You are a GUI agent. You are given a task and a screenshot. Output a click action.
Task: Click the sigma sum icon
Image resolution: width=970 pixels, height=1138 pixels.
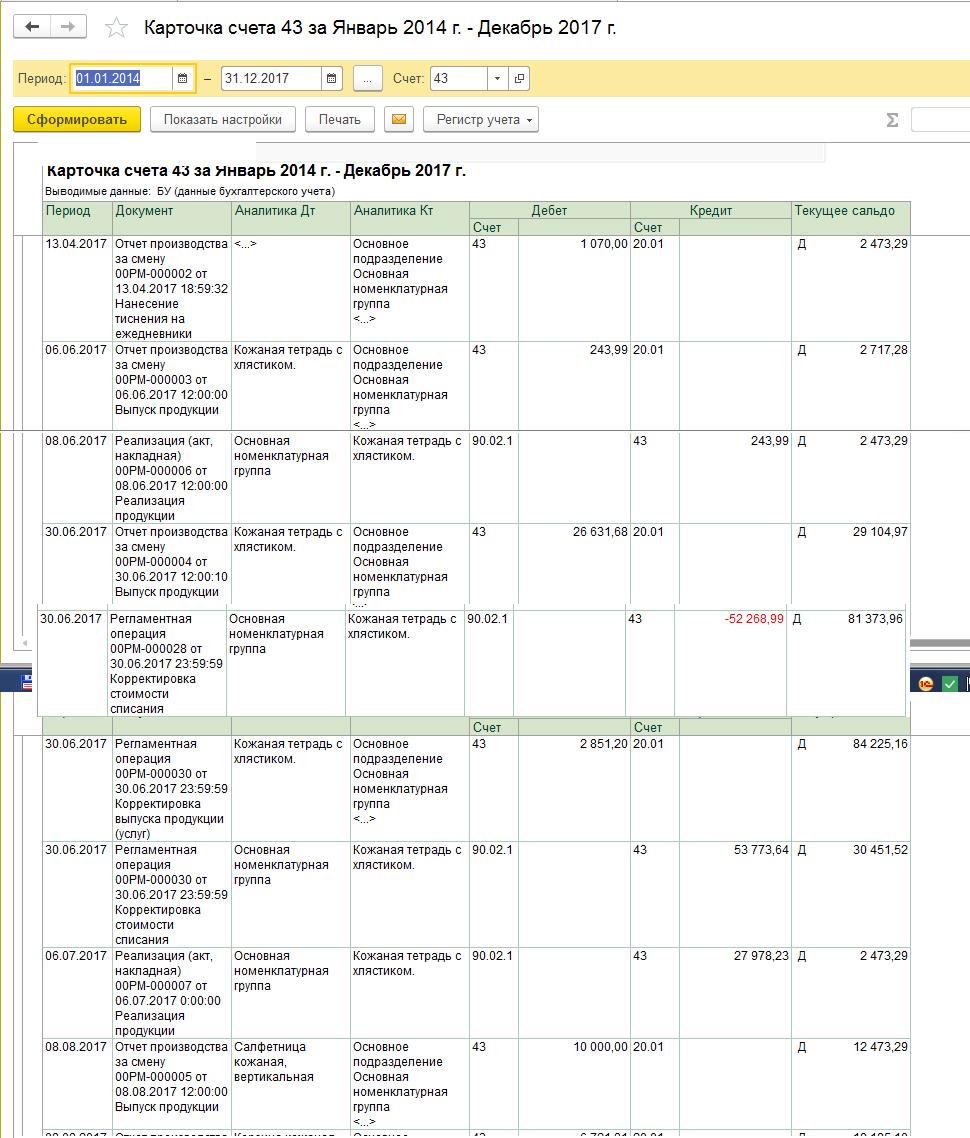click(892, 120)
